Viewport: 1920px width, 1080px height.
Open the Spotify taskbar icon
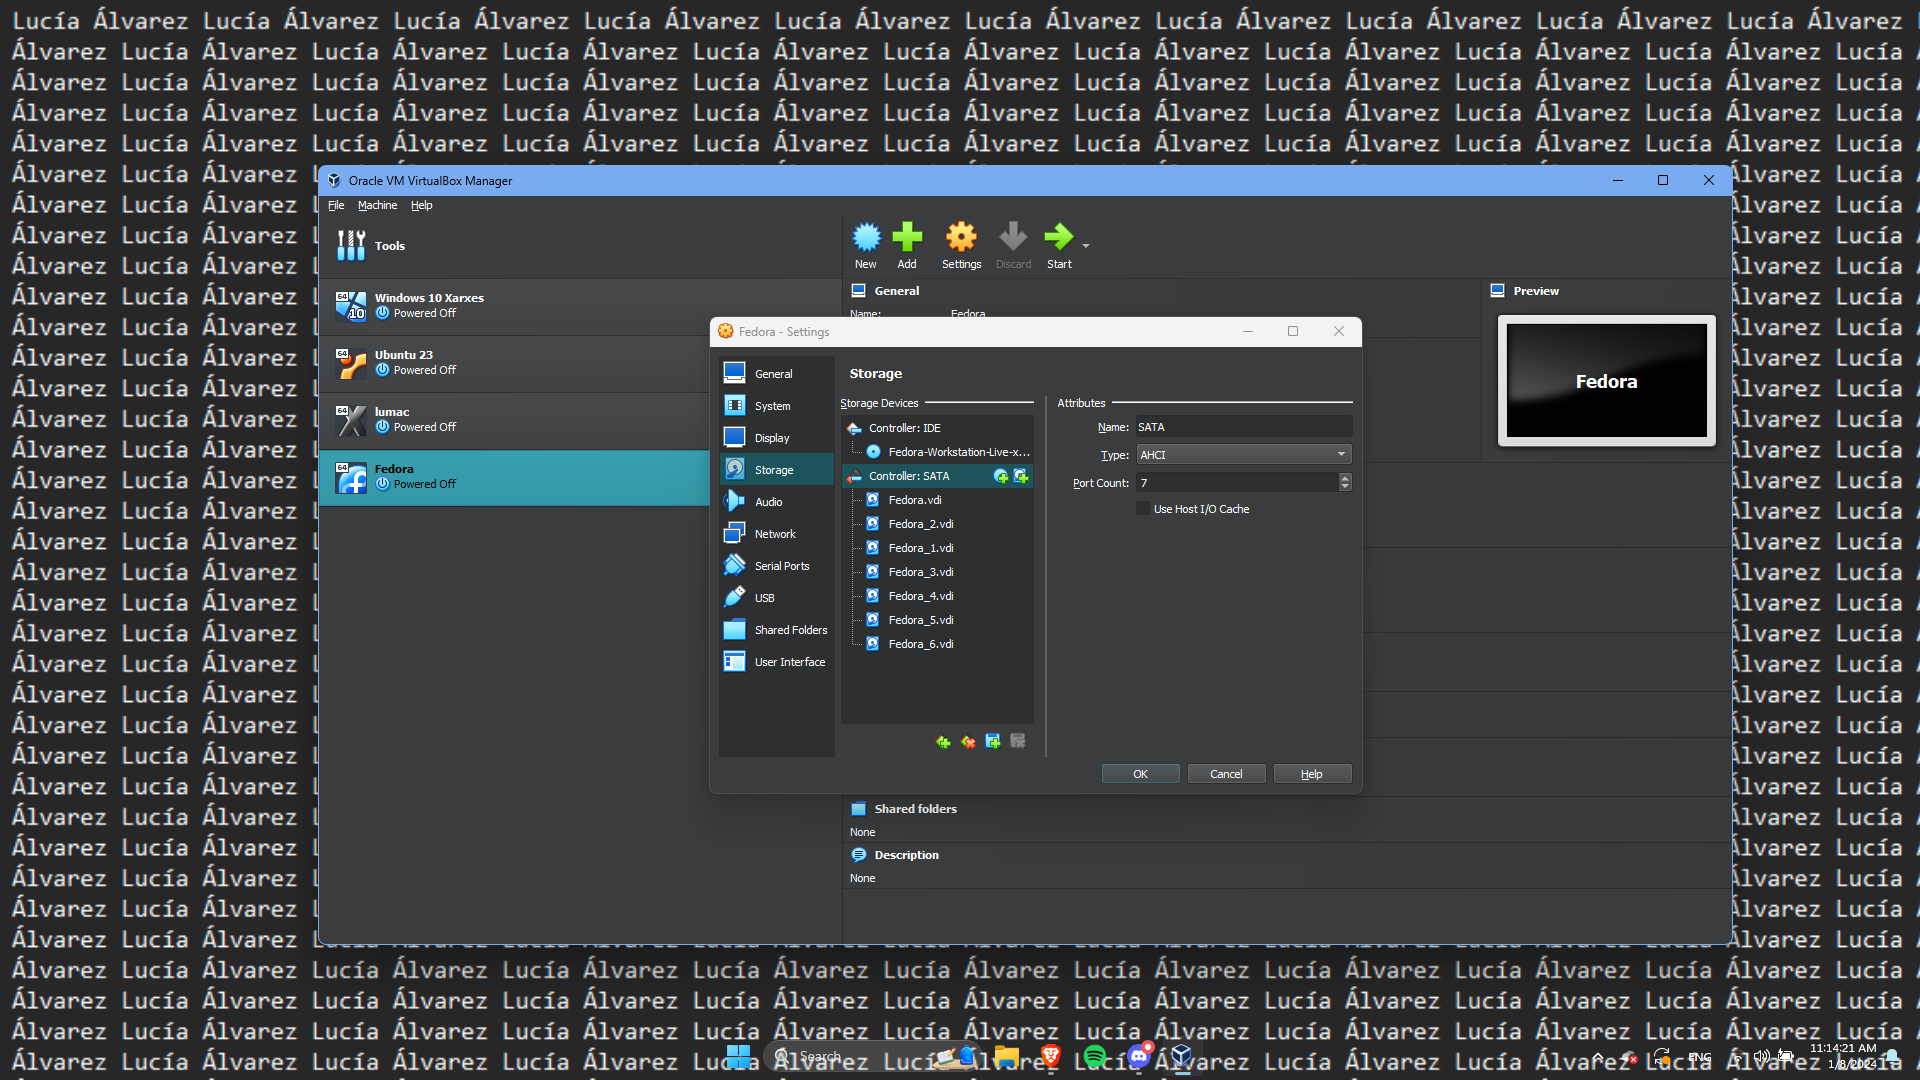pyautogui.click(x=1094, y=1056)
